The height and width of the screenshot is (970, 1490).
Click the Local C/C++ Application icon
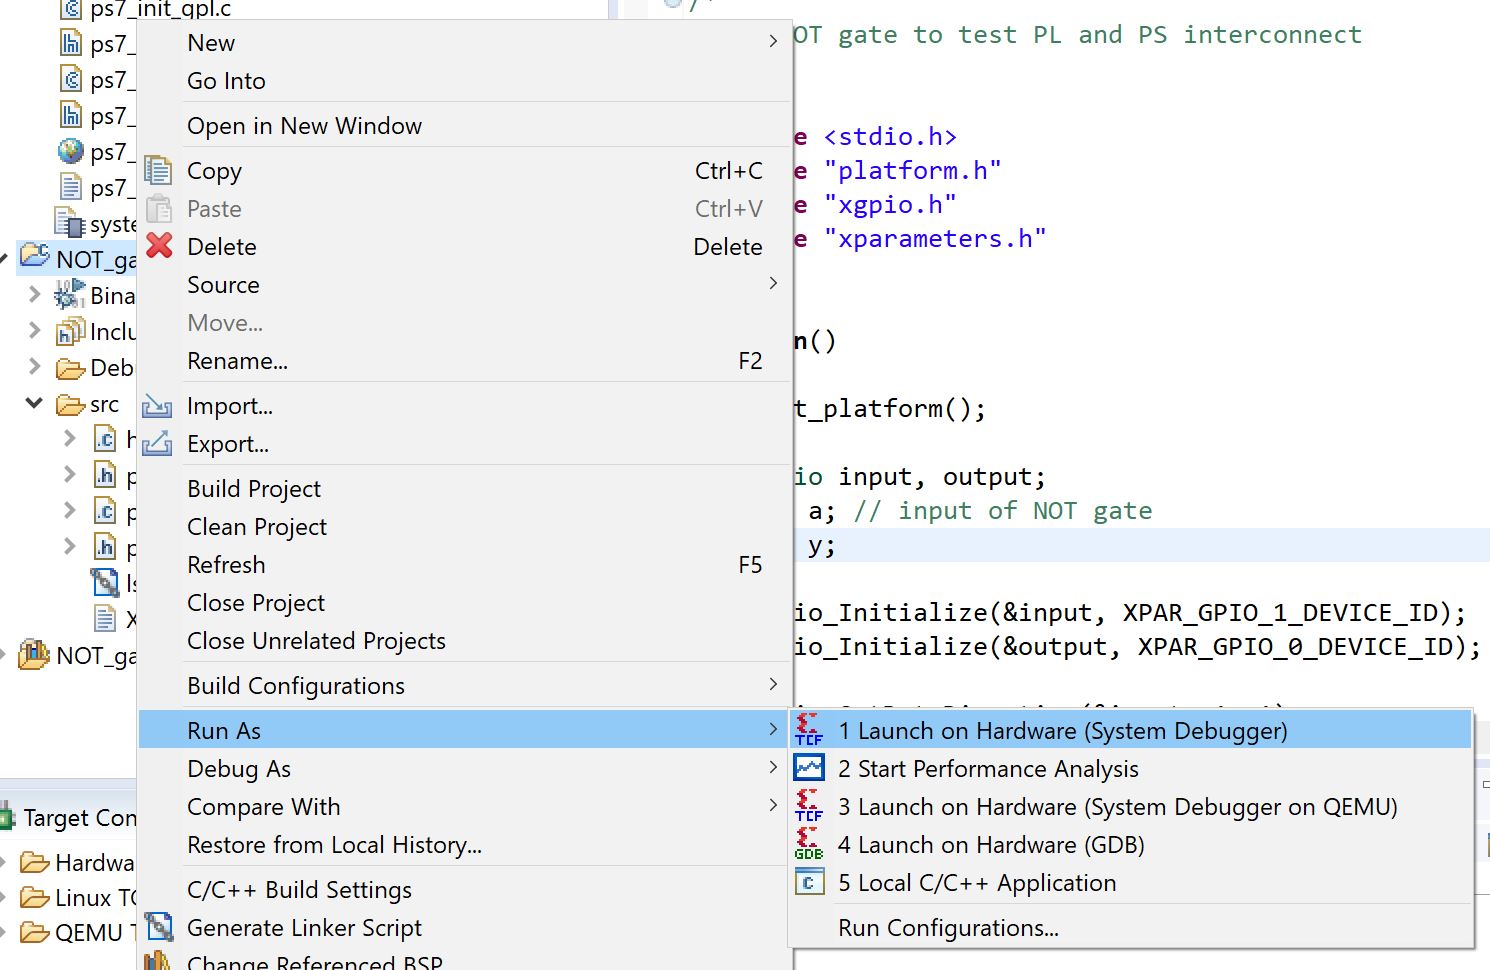(x=809, y=883)
